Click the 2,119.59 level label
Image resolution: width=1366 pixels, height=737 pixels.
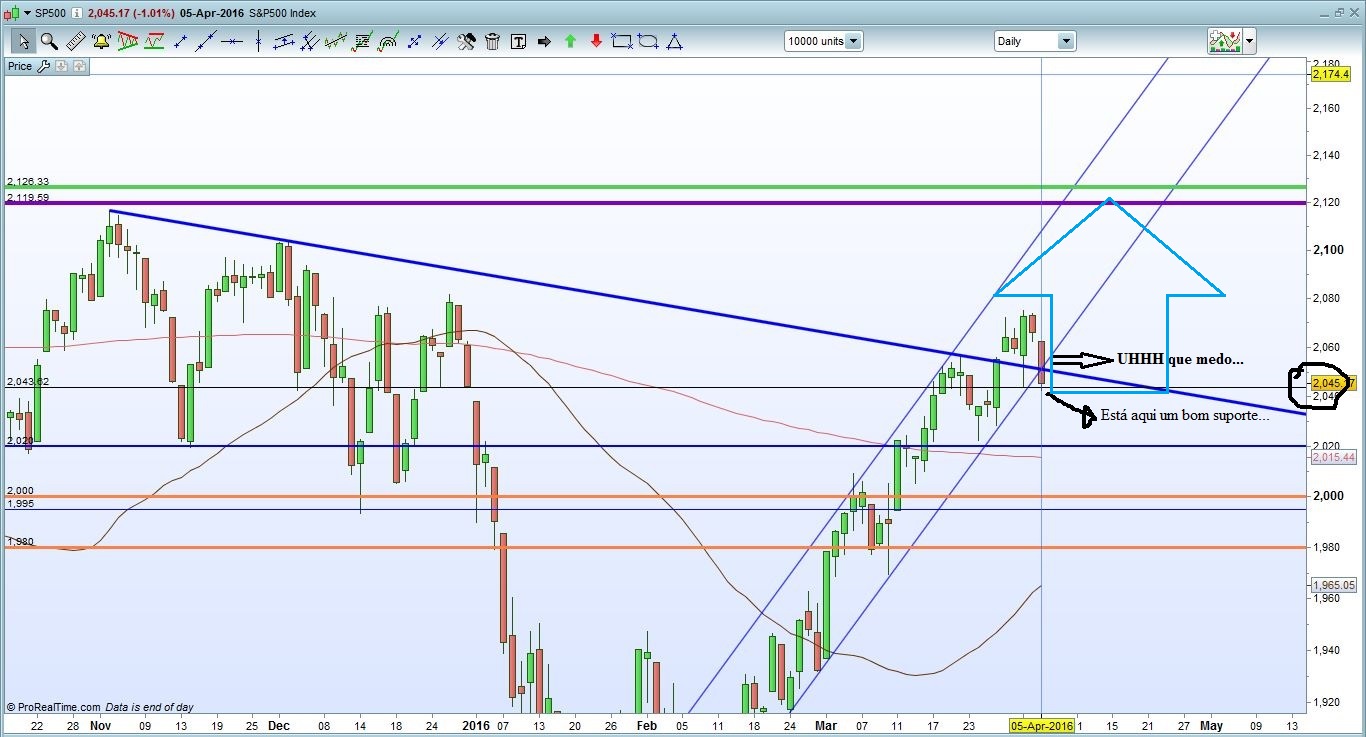(27, 198)
